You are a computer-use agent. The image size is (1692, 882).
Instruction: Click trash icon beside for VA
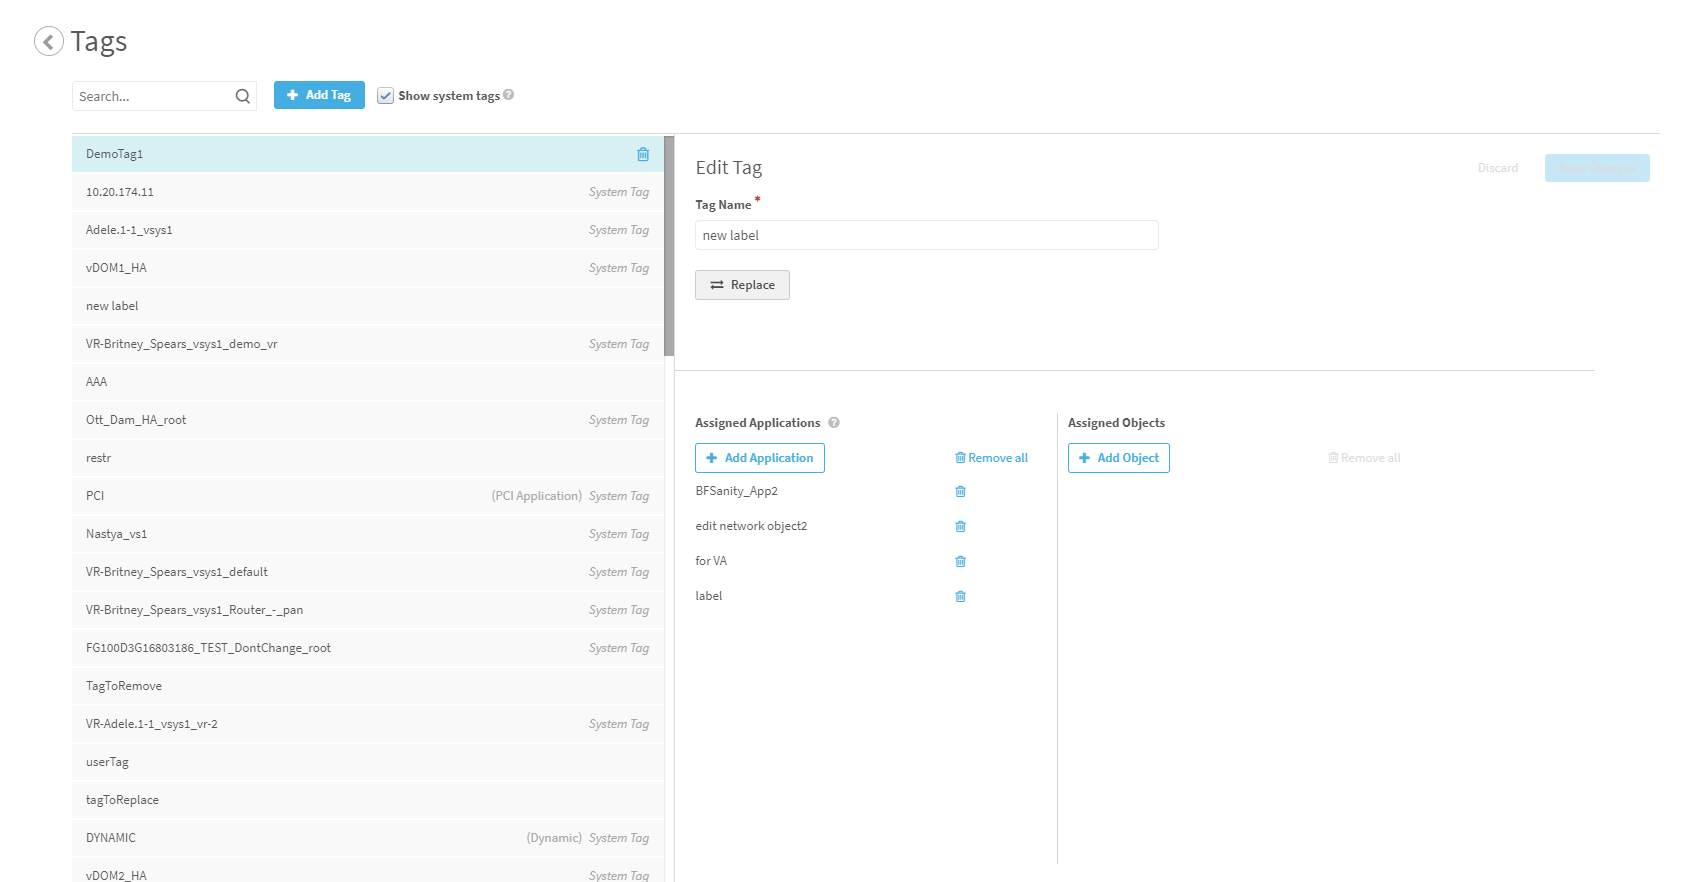click(960, 561)
